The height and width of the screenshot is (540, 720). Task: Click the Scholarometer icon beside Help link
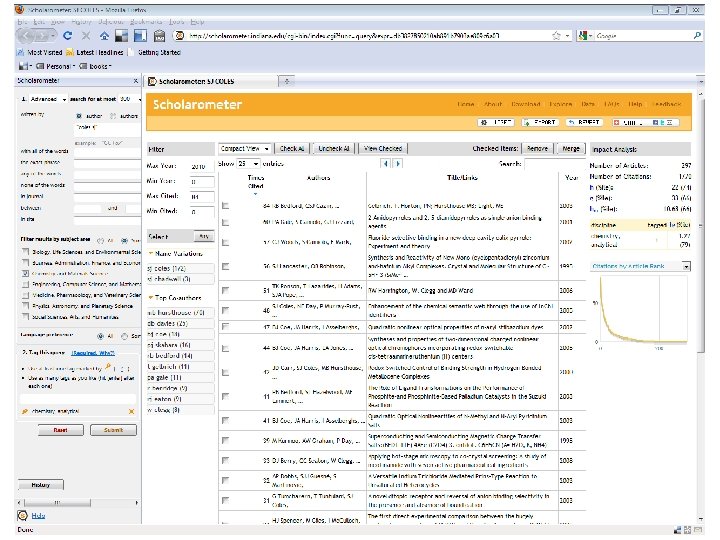point(22,515)
